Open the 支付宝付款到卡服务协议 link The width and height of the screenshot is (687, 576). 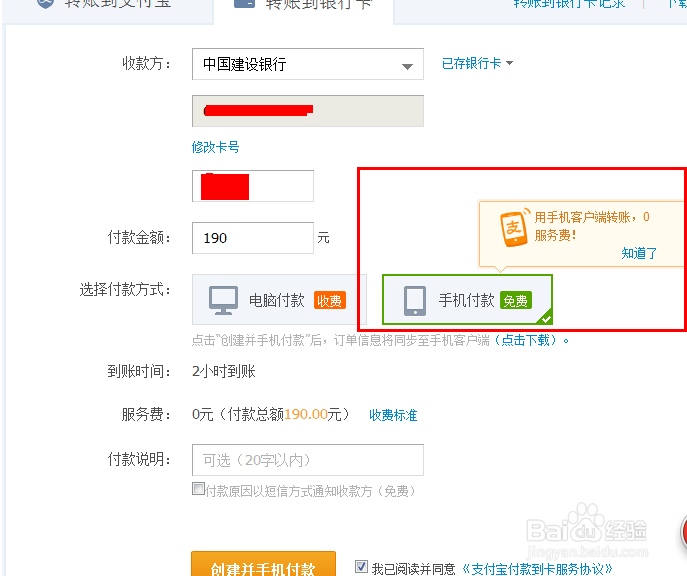point(537,569)
